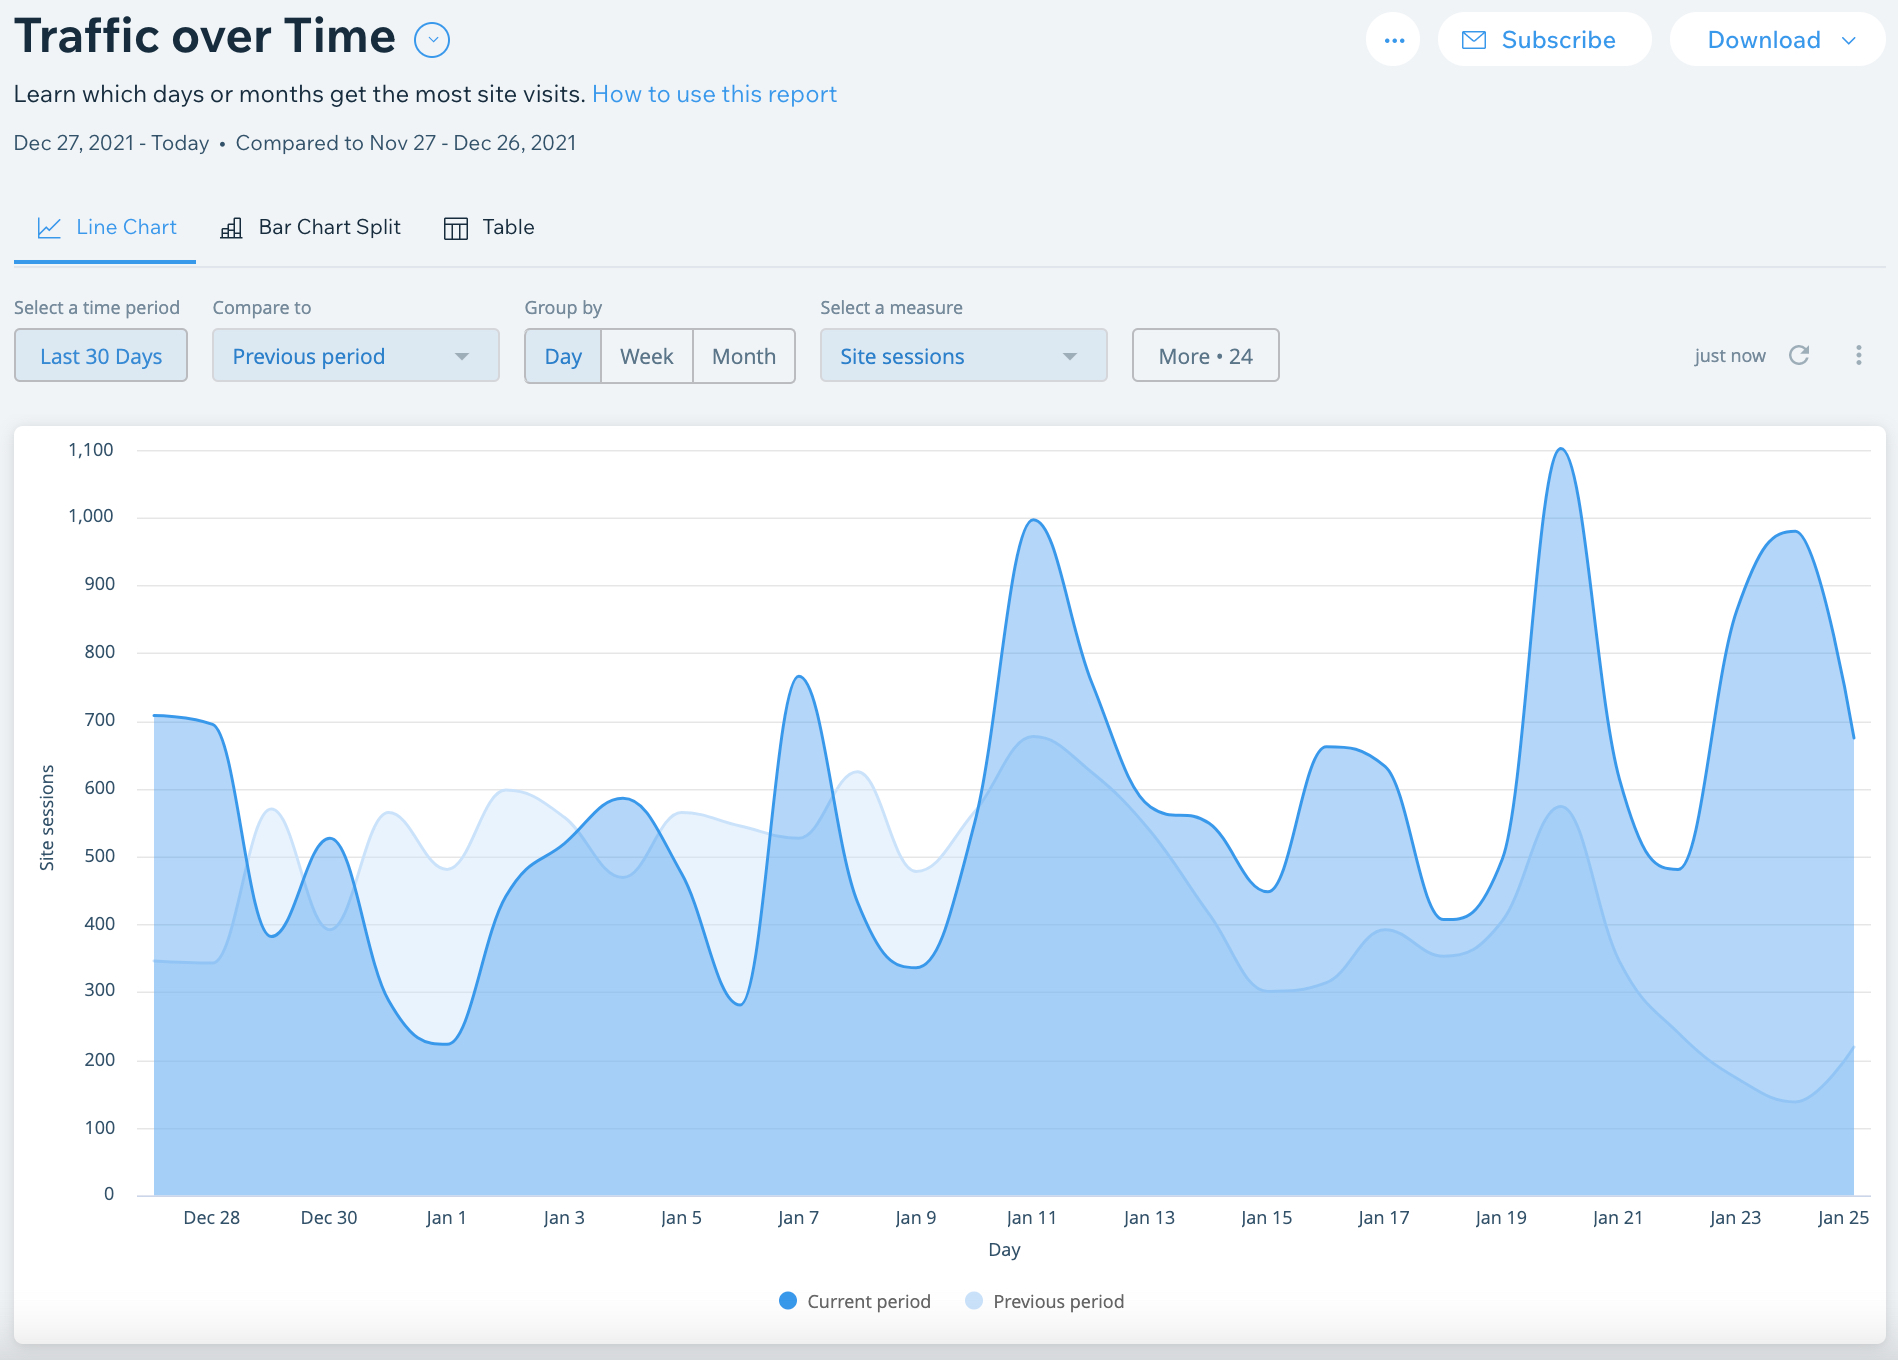Switch to the Line Chart tab
This screenshot has height=1360, width=1898.
tap(105, 228)
